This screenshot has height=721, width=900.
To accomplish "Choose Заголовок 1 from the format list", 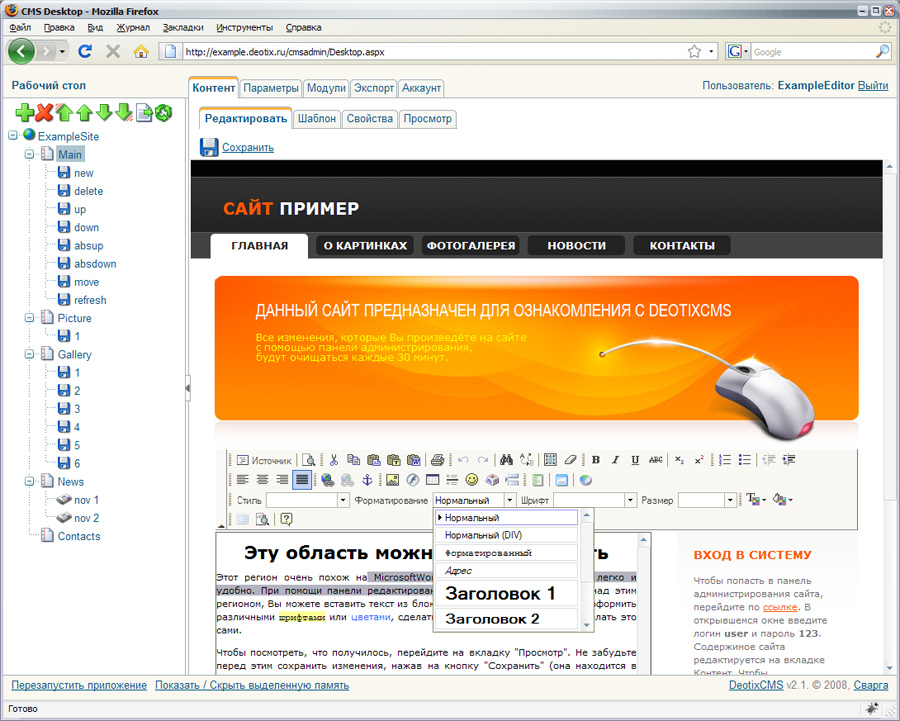I will [500, 593].
